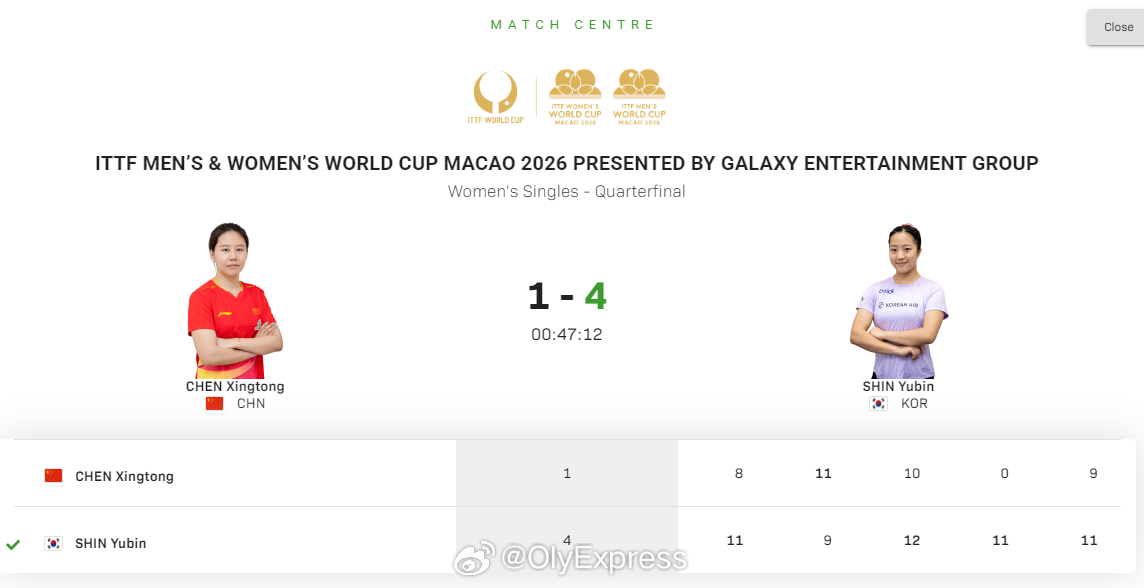Click the ITTF Women's World Cup Macao 2026 logo
Image resolution: width=1144 pixels, height=588 pixels.
click(x=577, y=97)
